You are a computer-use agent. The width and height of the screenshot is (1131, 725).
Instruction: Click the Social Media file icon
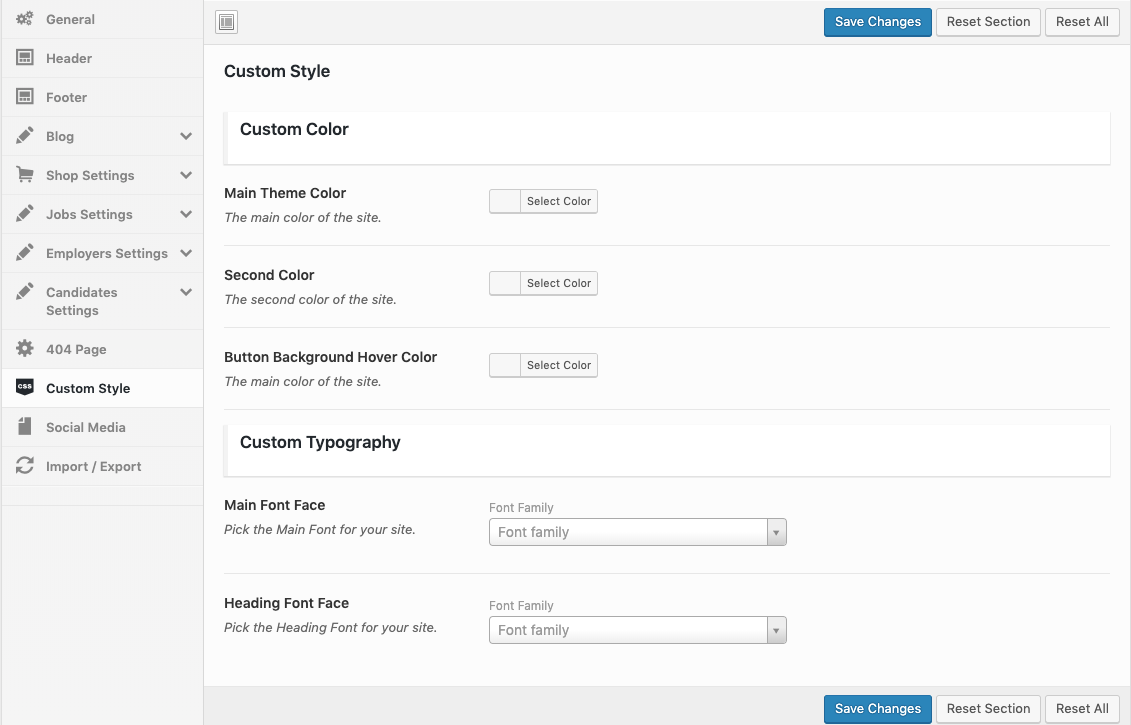tap(25, 427)
